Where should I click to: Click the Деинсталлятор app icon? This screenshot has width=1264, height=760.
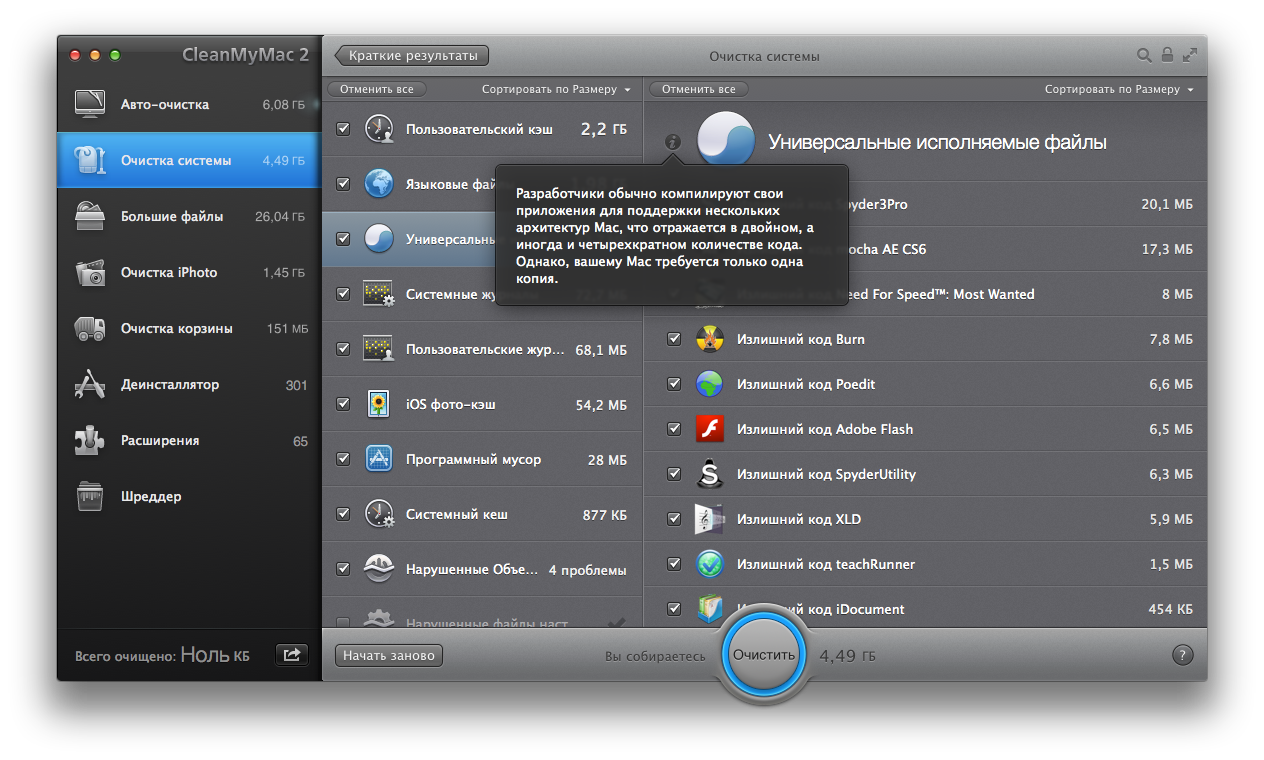pyautogui.click(x=90, y=384)
